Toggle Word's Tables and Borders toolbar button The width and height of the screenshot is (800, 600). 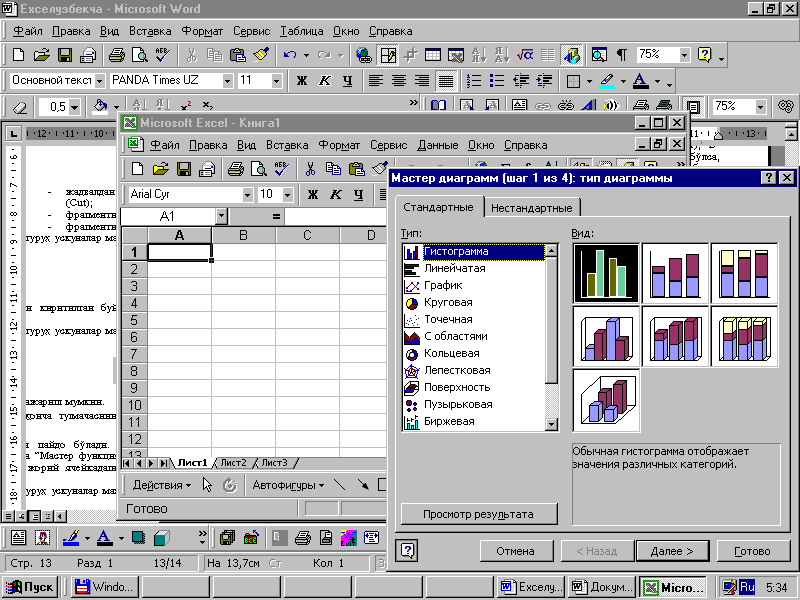pyautogui.click(x=387, y=55)
